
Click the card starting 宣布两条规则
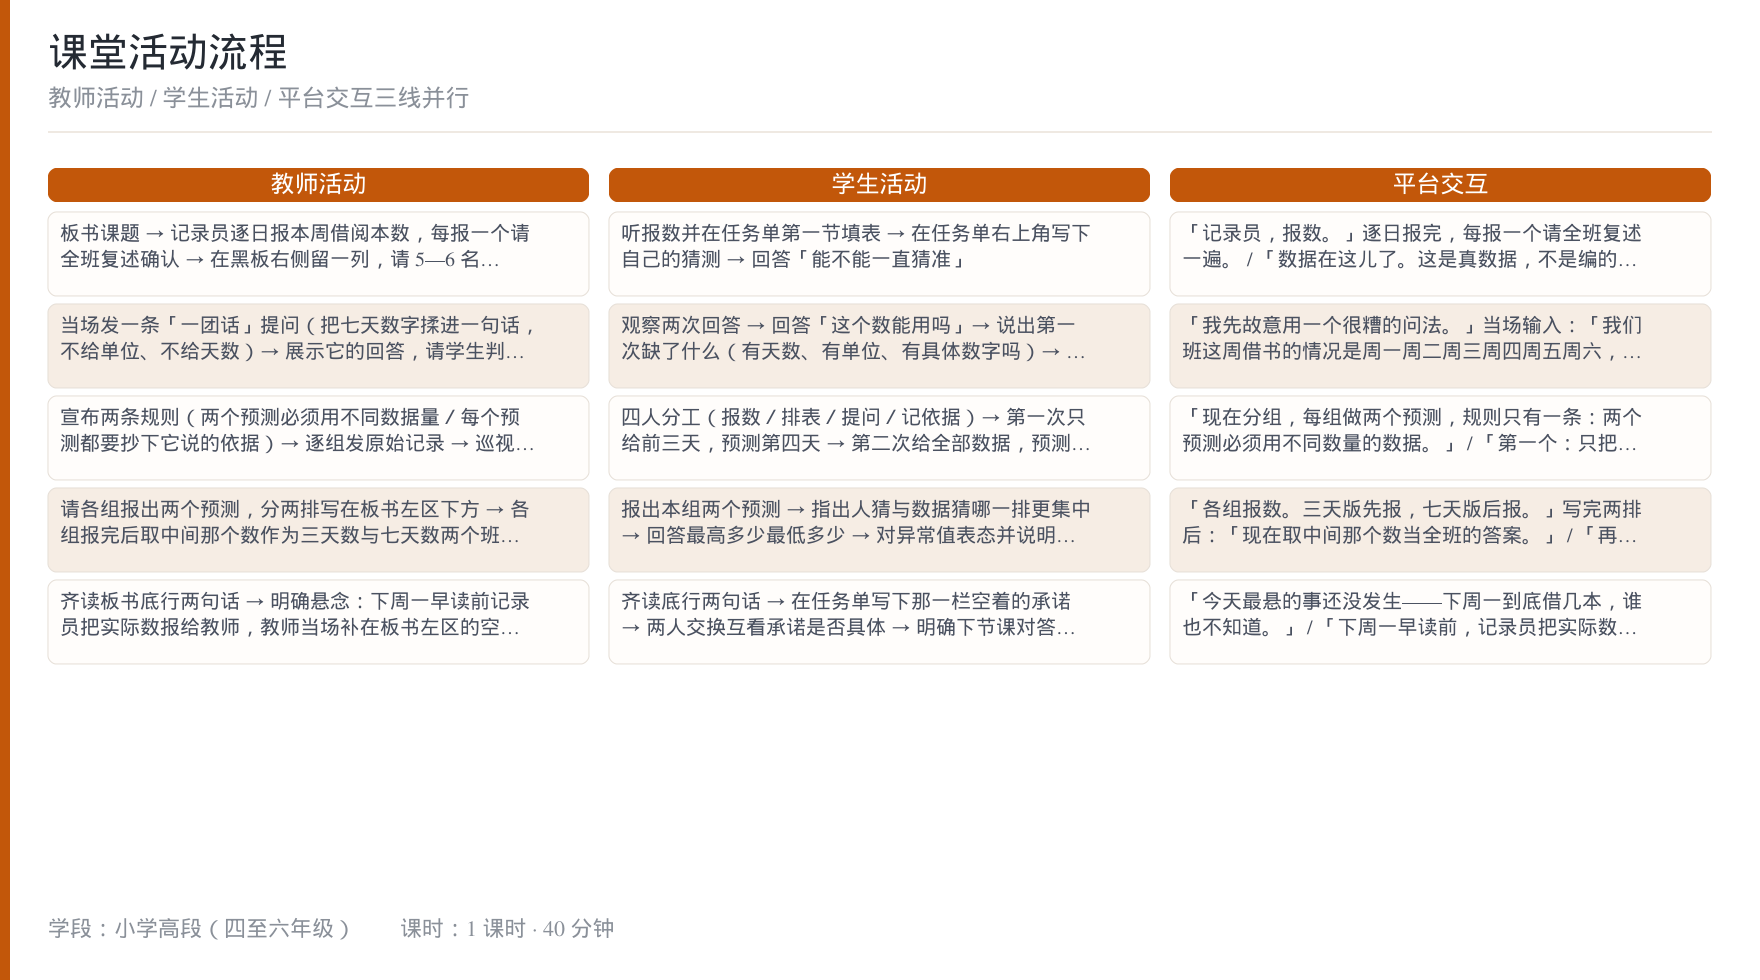[x=318, y=438]
